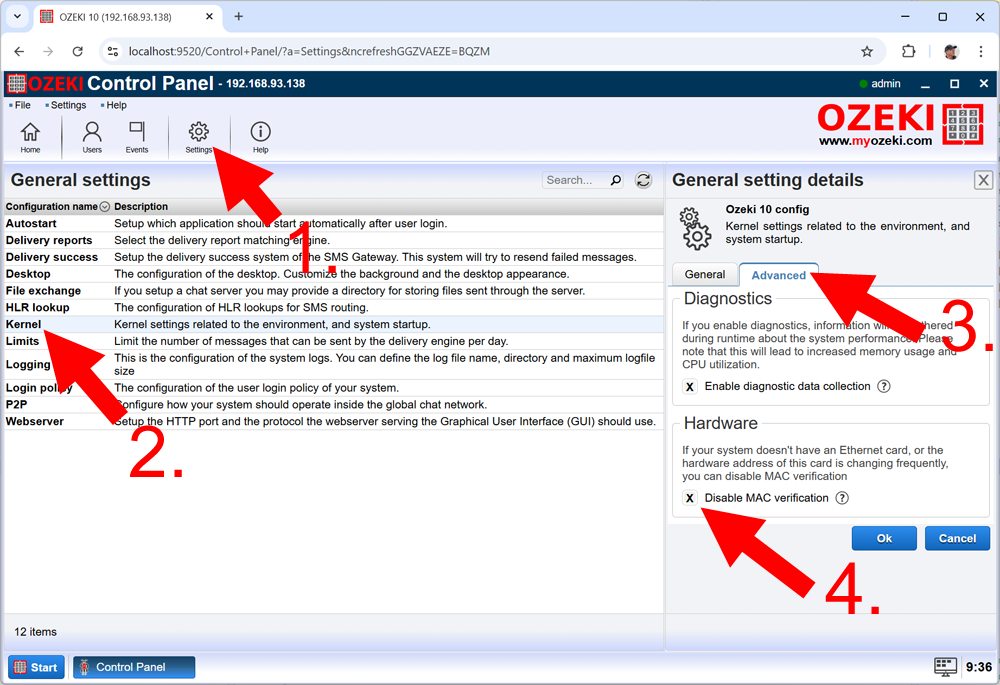The width and height of the screenshot is (1000, 685).
Task: Open a new browser tab
Action: point(239,17)
